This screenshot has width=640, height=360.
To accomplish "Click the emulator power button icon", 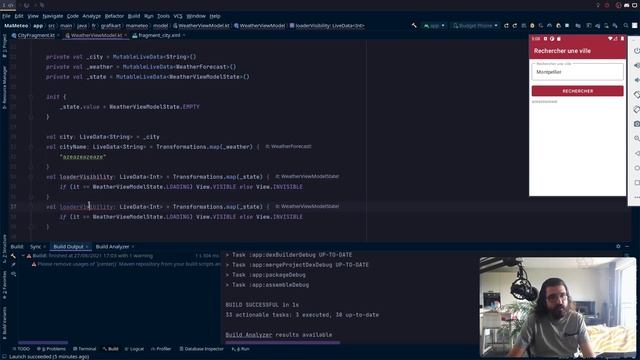I will click(636, 51).
